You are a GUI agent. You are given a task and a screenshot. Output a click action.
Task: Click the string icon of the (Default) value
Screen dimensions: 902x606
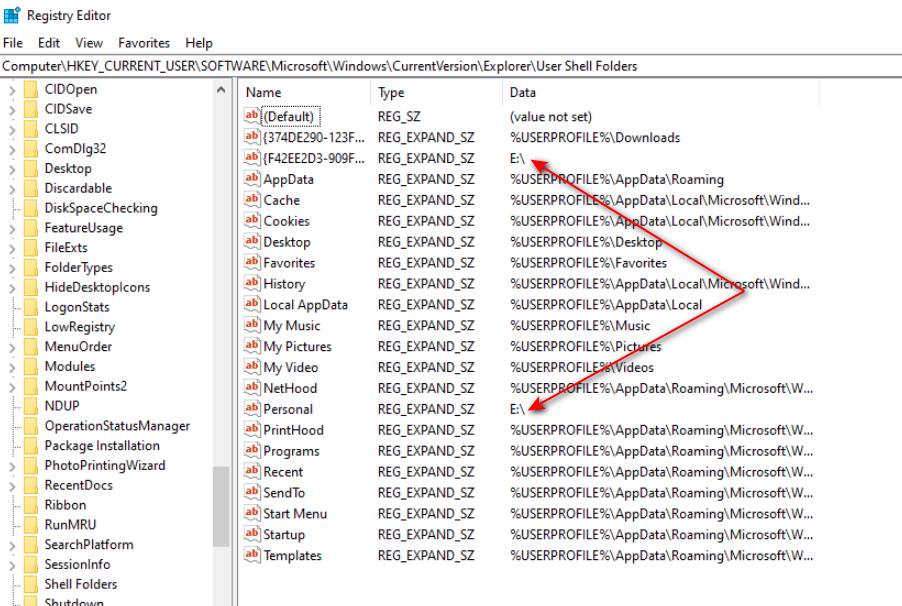tap(251, 116)
